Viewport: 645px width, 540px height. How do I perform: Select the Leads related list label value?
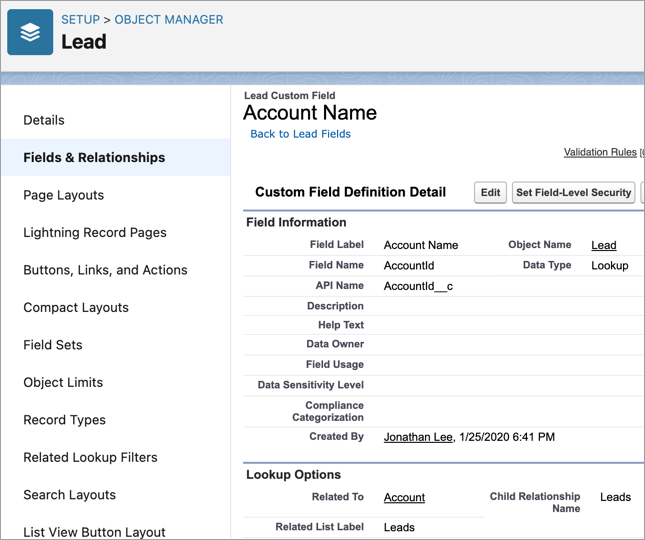[399, 527]
